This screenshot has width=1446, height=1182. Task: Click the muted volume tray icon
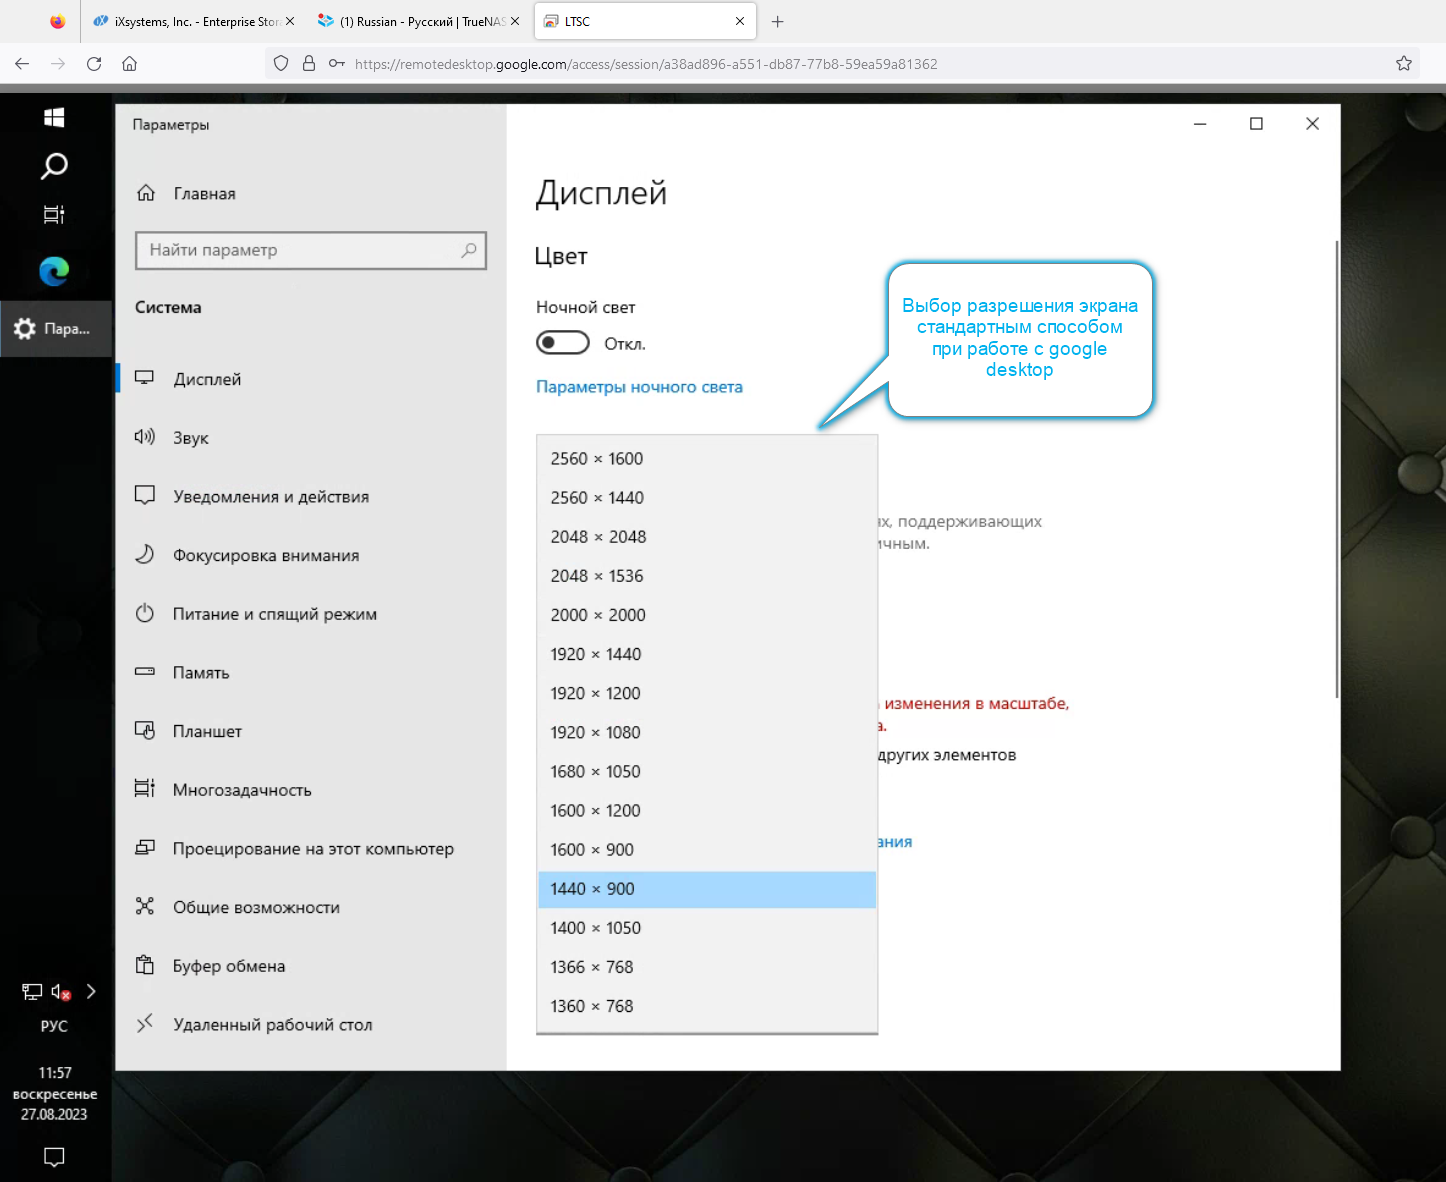click(x=61, y=992)
